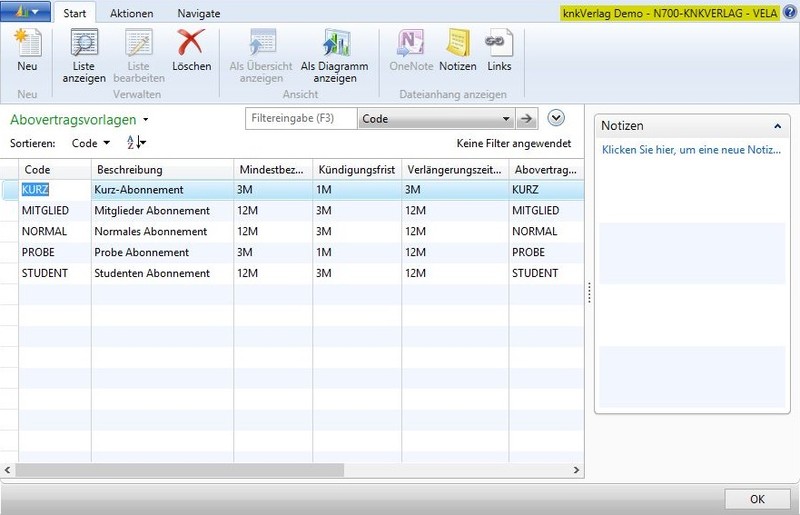Select the NORMAL code cell

[x=55, y=231]
